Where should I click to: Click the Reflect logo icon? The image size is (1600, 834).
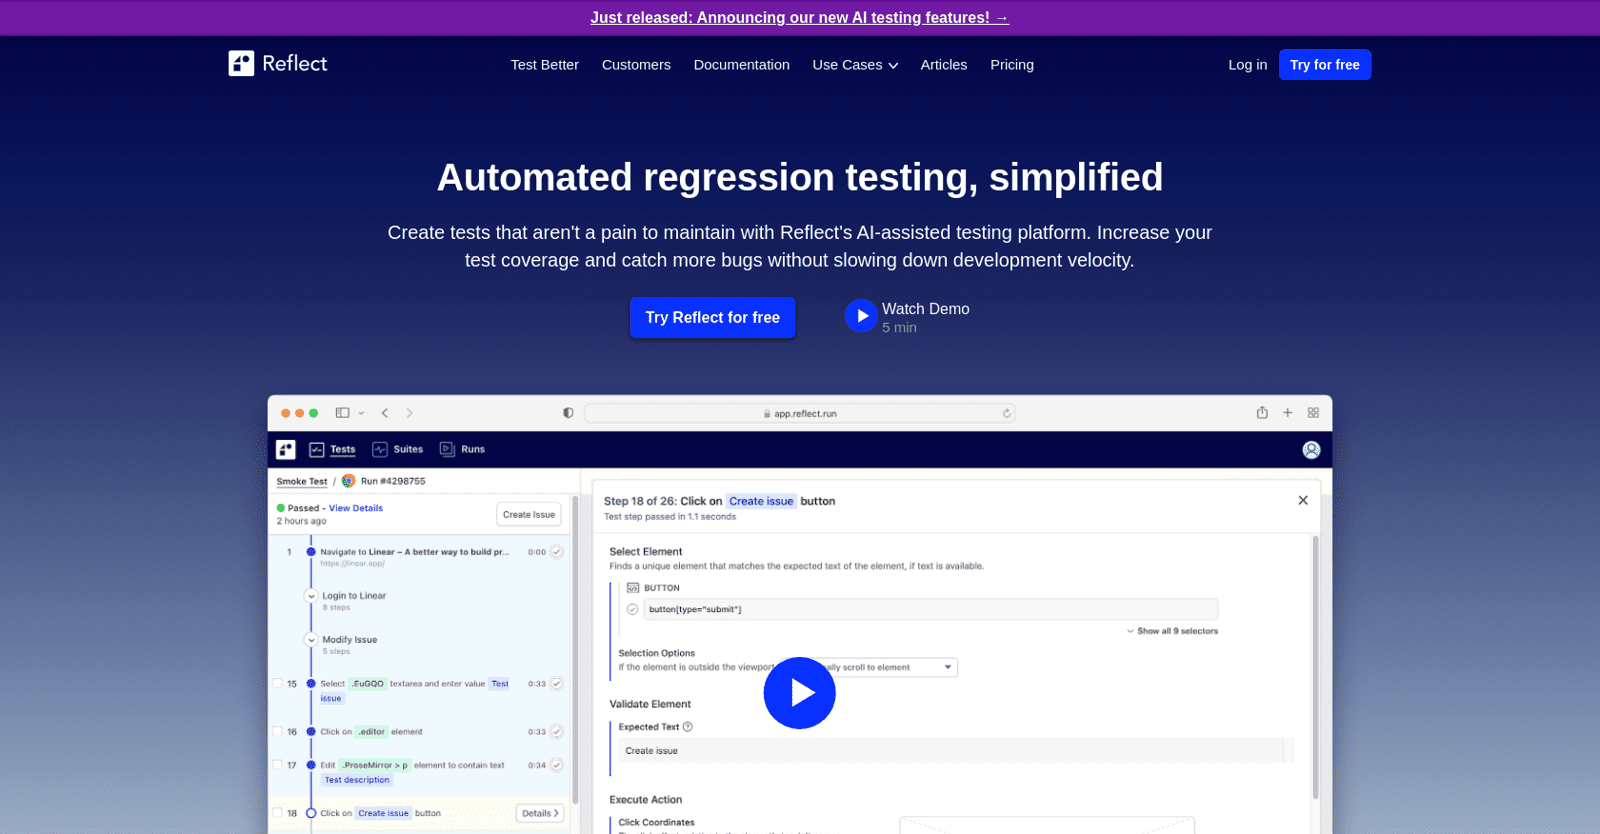(241, 64)
